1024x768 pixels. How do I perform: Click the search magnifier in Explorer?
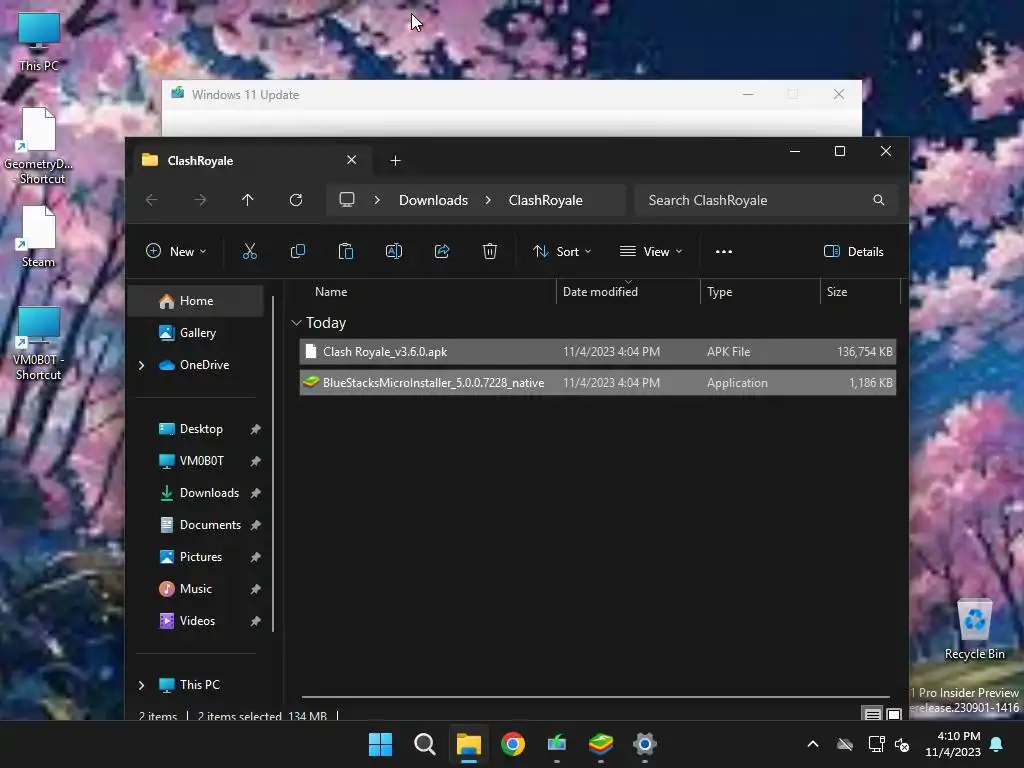pyautogui.click(x=878, y=200)
